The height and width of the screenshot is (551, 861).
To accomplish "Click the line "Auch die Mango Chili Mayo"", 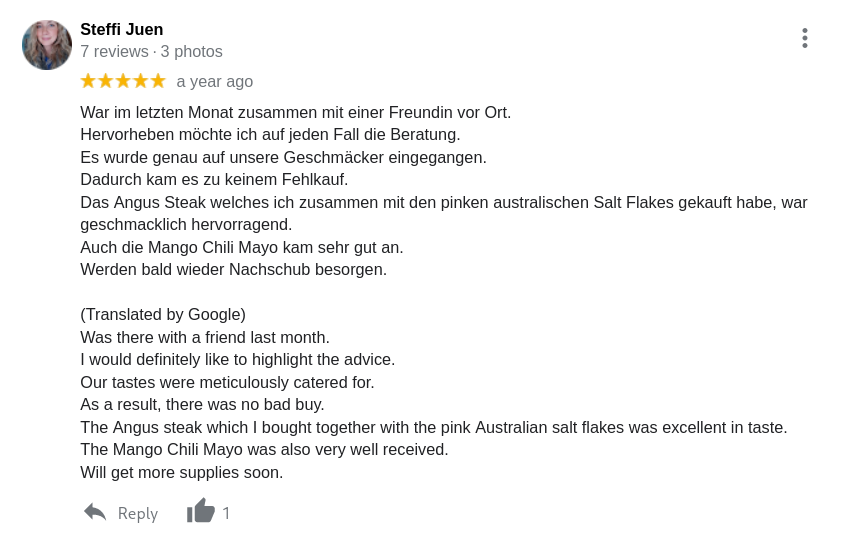I will pyautogui.click(x=242, y=247).
